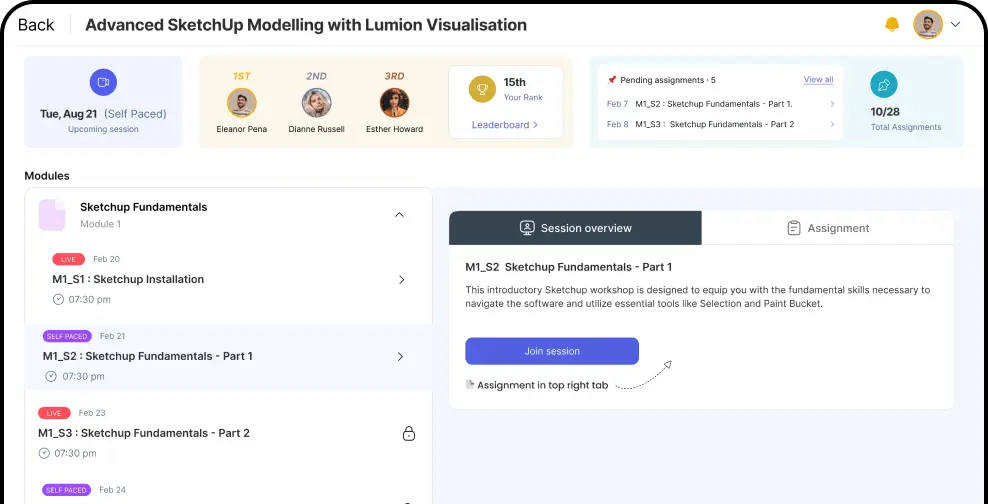
Task: Go Back to the previous page
Action: click(36, 25)
